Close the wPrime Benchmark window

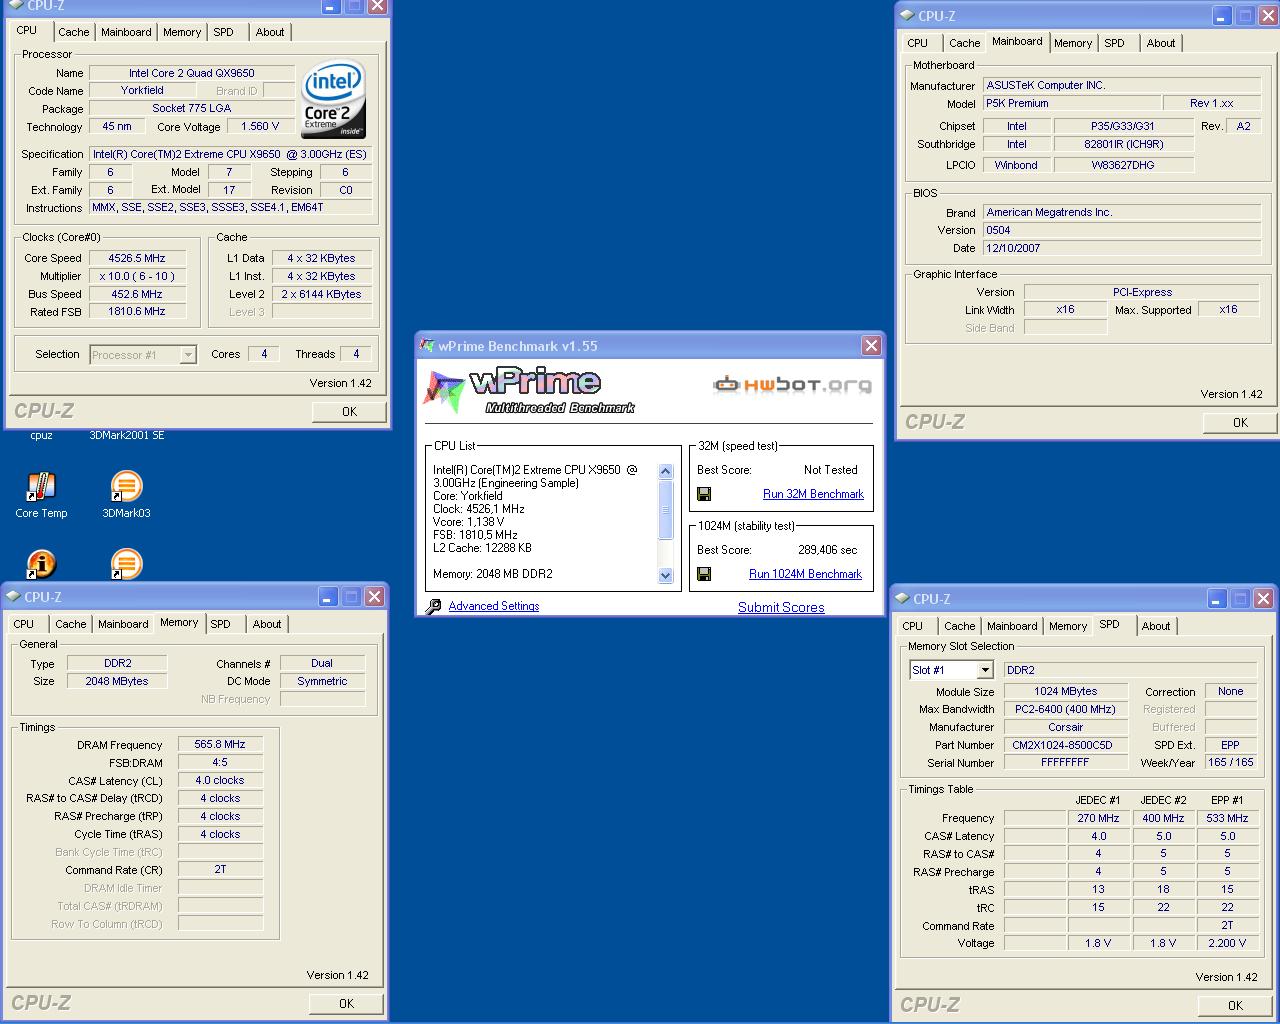871,345
